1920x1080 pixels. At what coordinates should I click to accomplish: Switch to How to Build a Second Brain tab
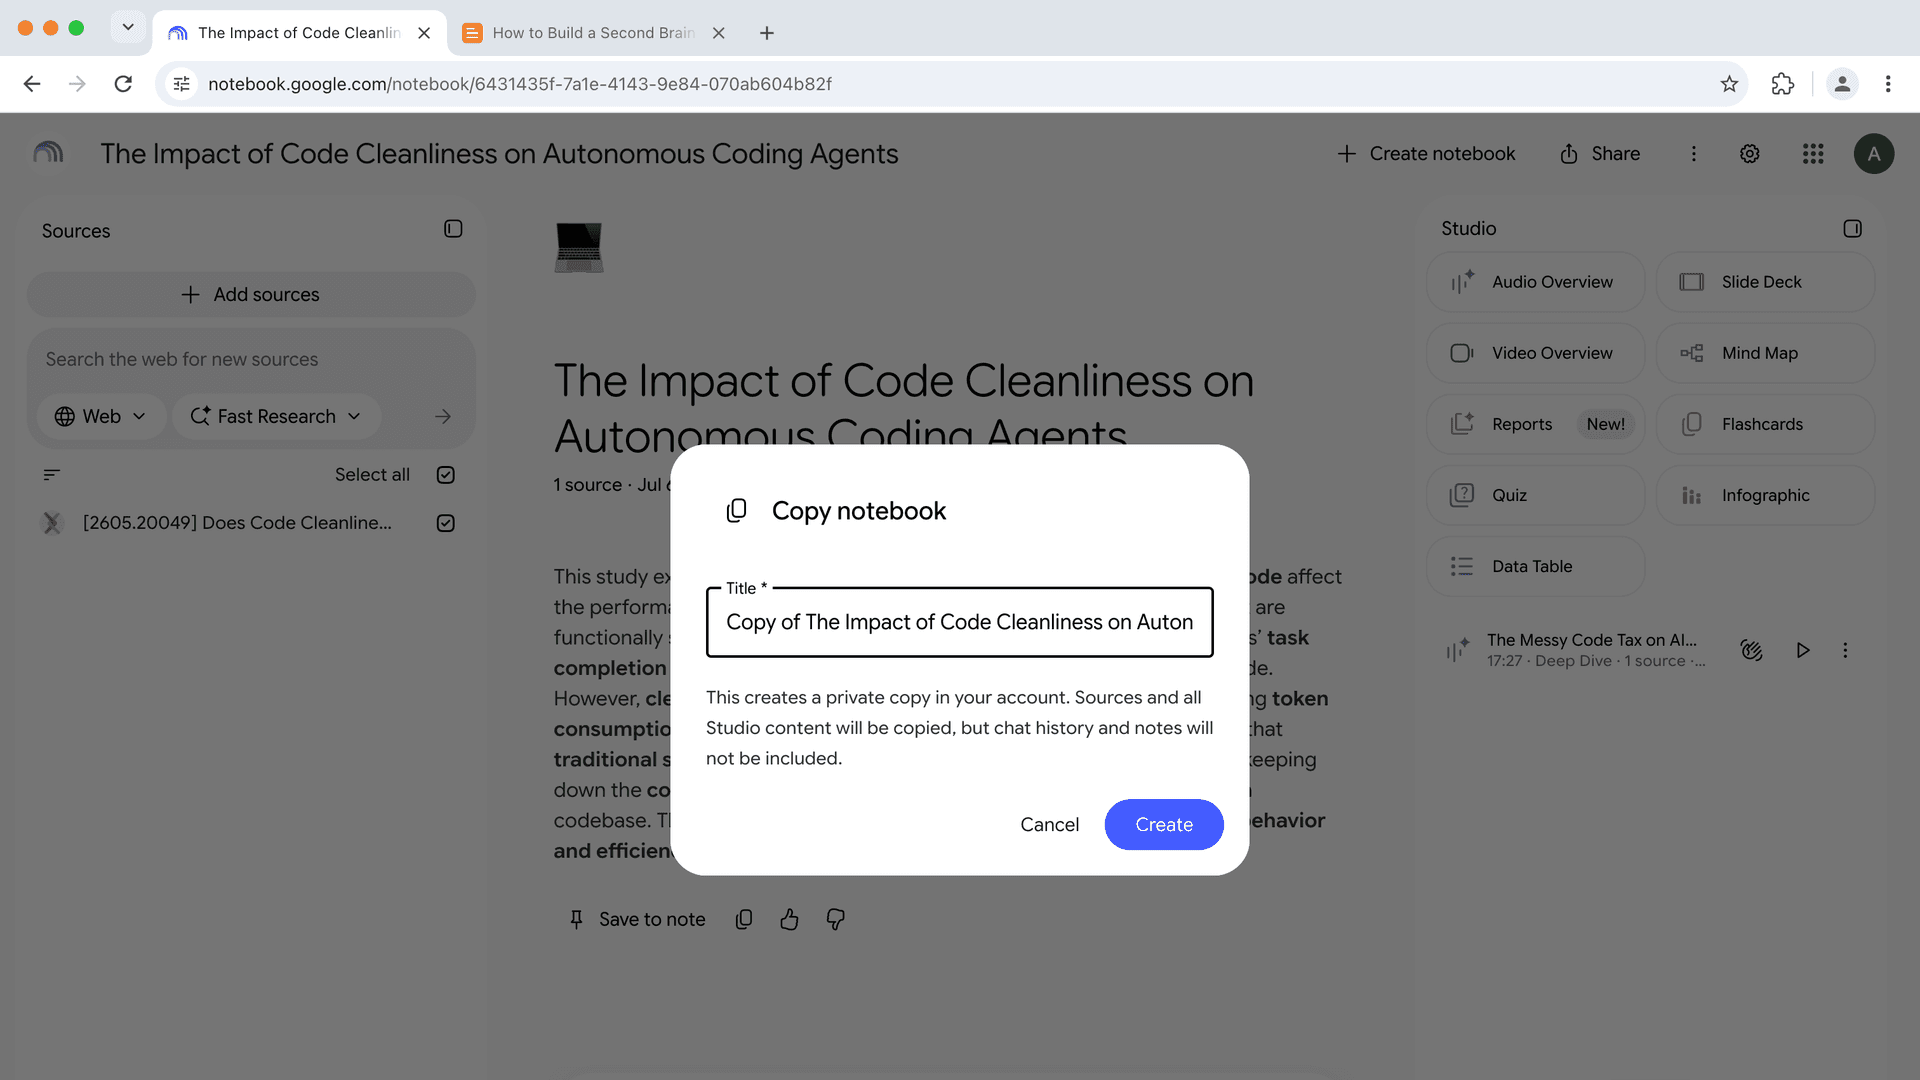coord(592,33)
